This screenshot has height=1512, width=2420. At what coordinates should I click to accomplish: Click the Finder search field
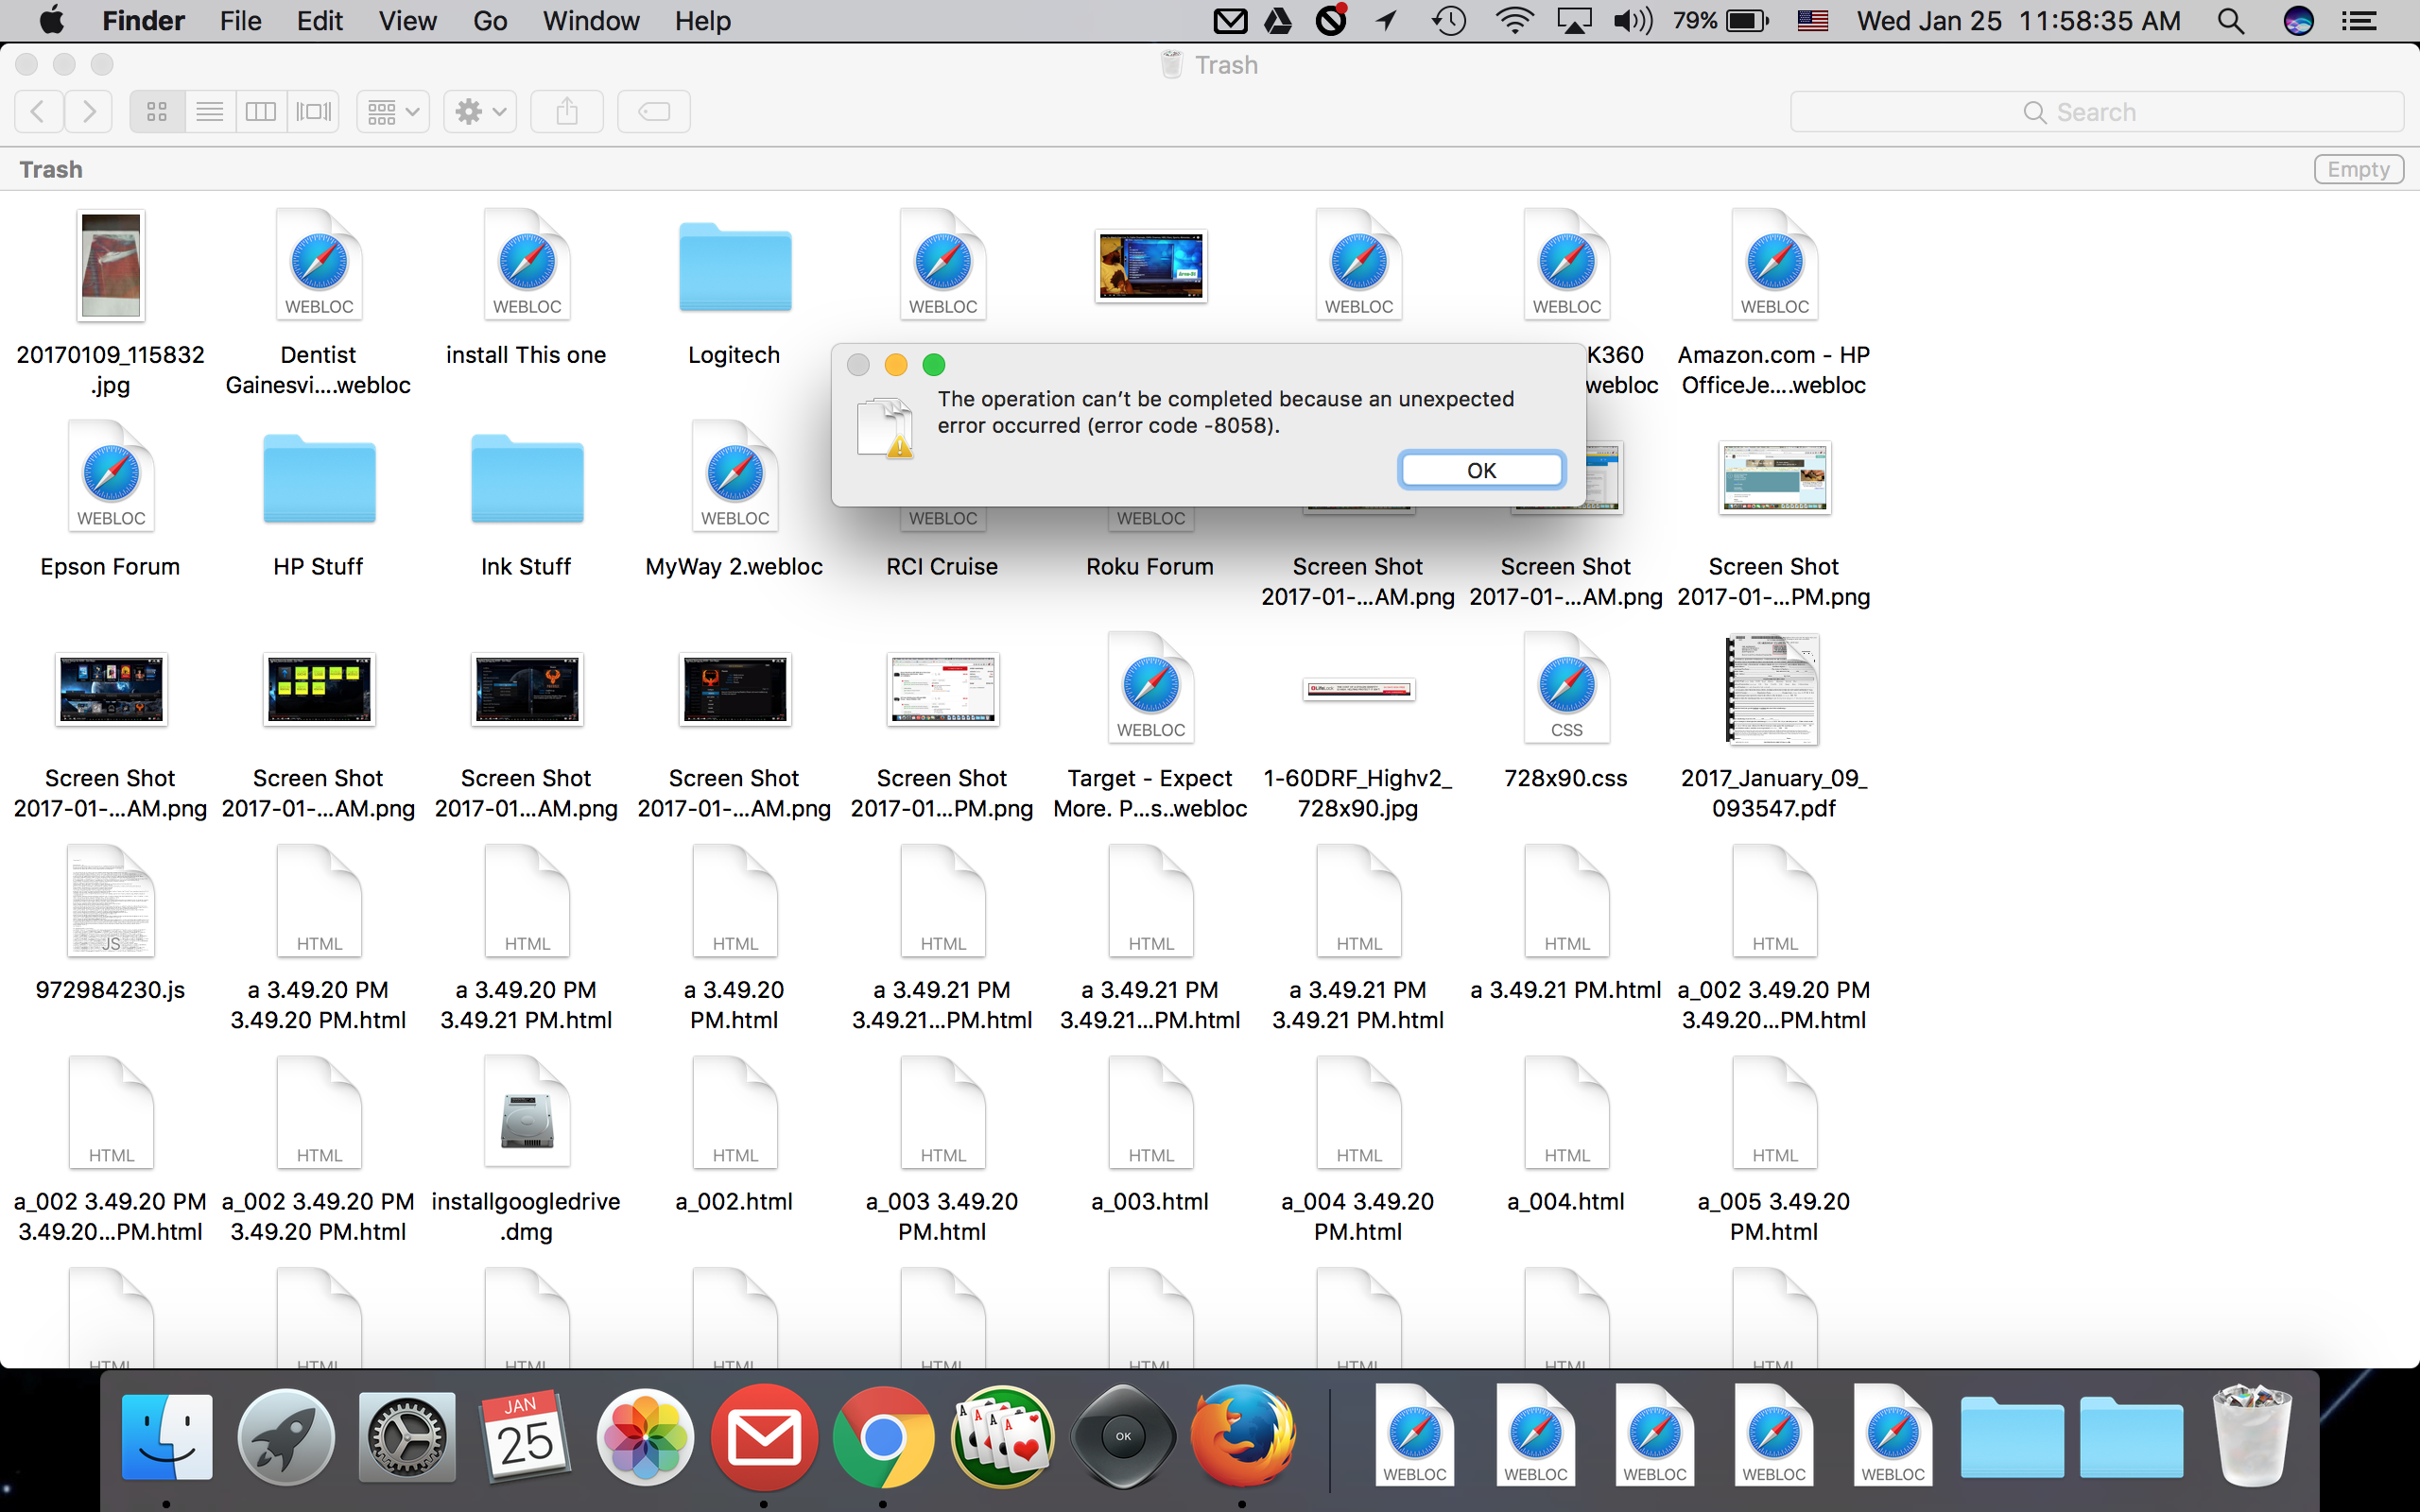click(2096, 112)
